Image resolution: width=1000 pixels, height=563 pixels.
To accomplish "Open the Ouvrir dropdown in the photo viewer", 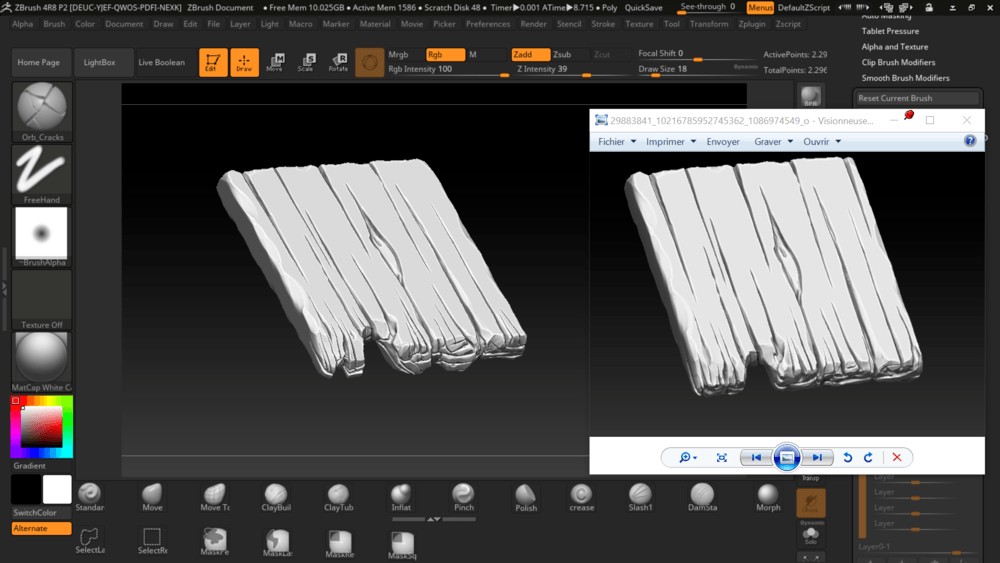I will pos(821,142).
